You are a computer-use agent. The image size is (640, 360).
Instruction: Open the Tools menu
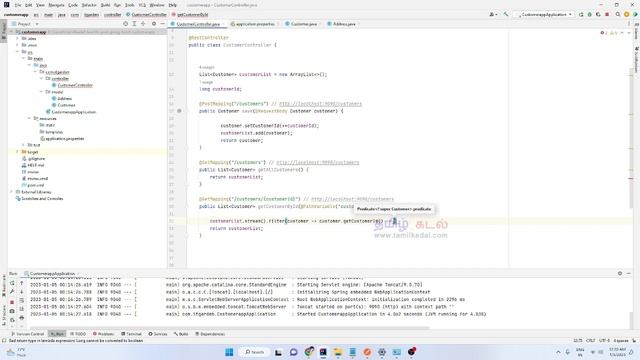[x=129, y=5]
